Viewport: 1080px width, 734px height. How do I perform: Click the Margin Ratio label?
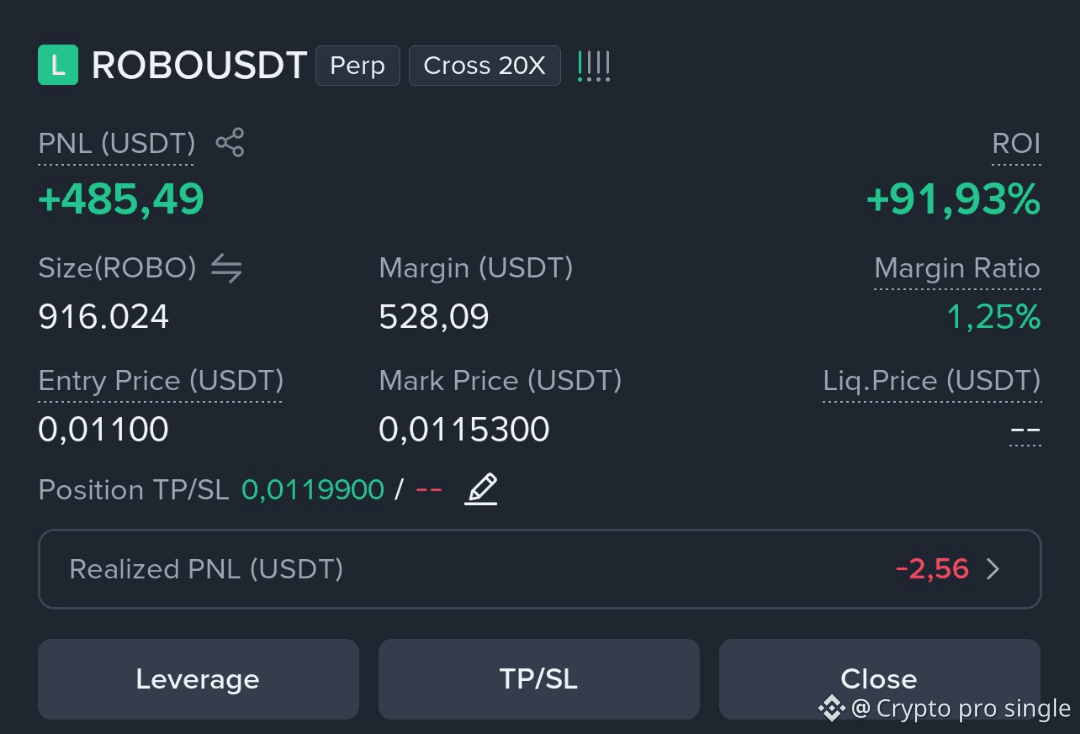click(x=957, y=268)
